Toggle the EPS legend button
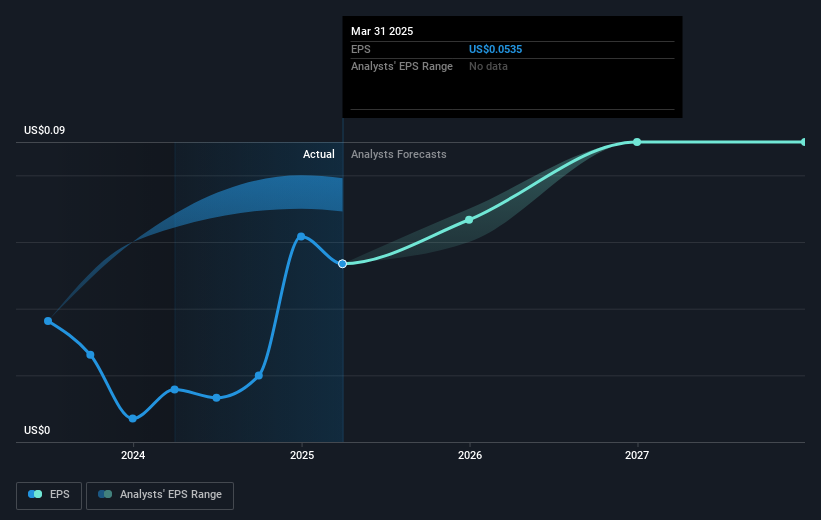Image resolution: width=821 pixels, height=520 pixels. [x=49, y=495]
